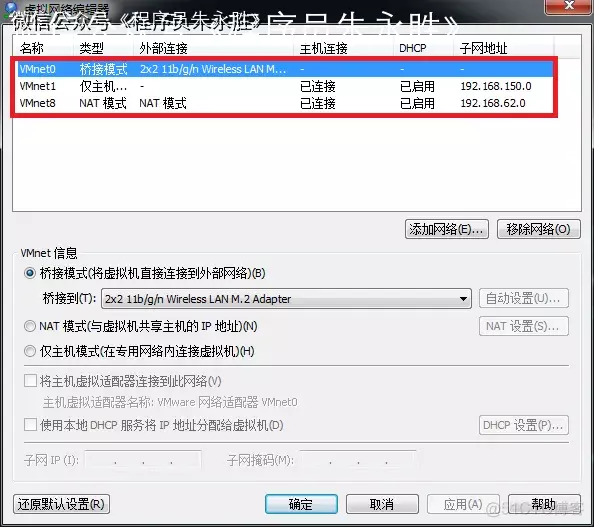Open DHCP settings button
Viewport: 594px width, 527px height.
524,425
